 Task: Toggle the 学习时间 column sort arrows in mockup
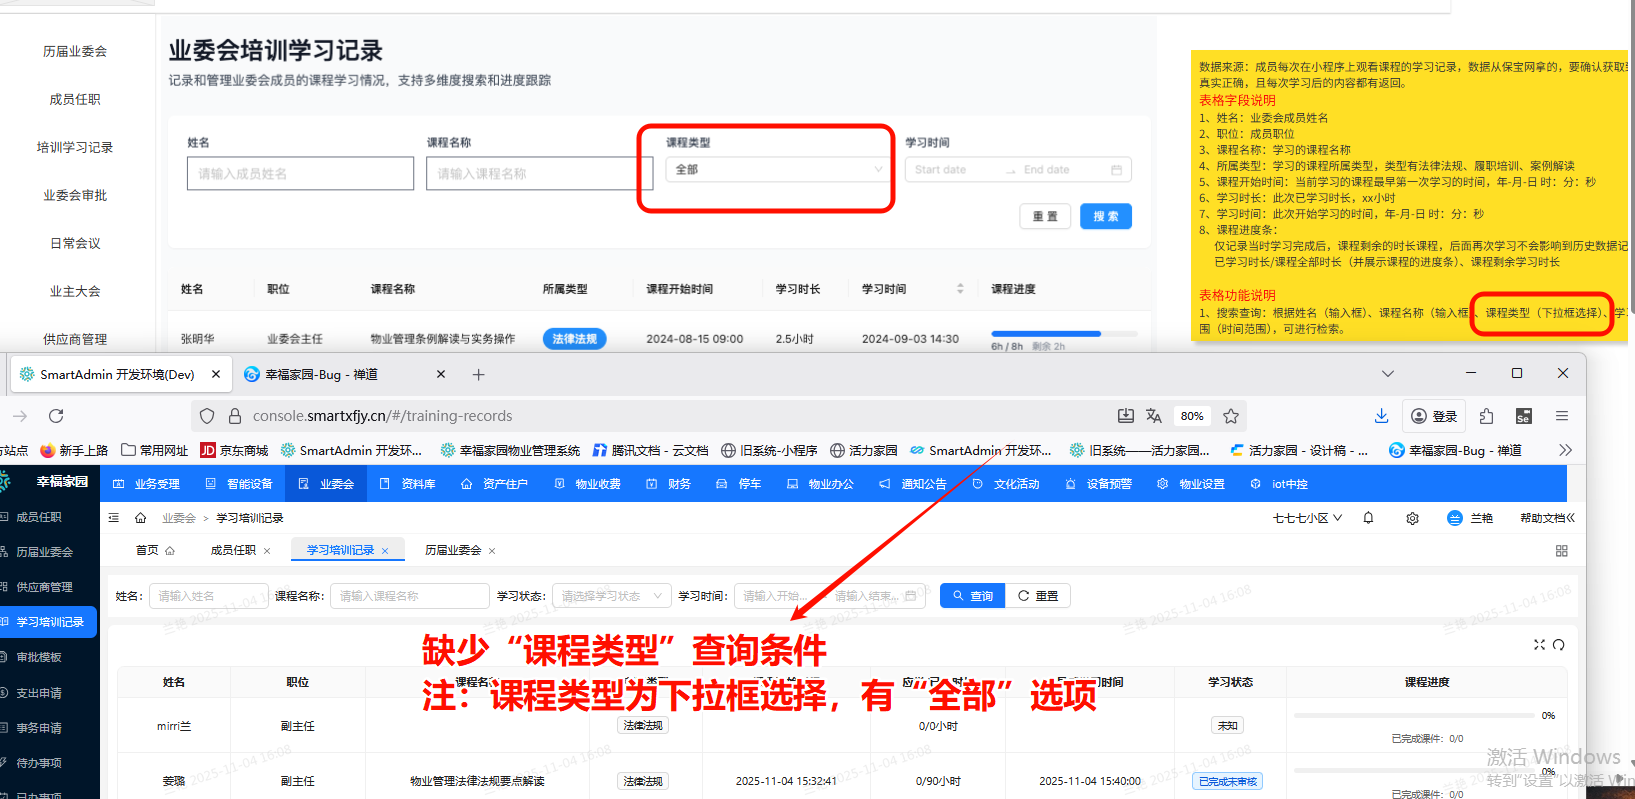pos(960,289)
